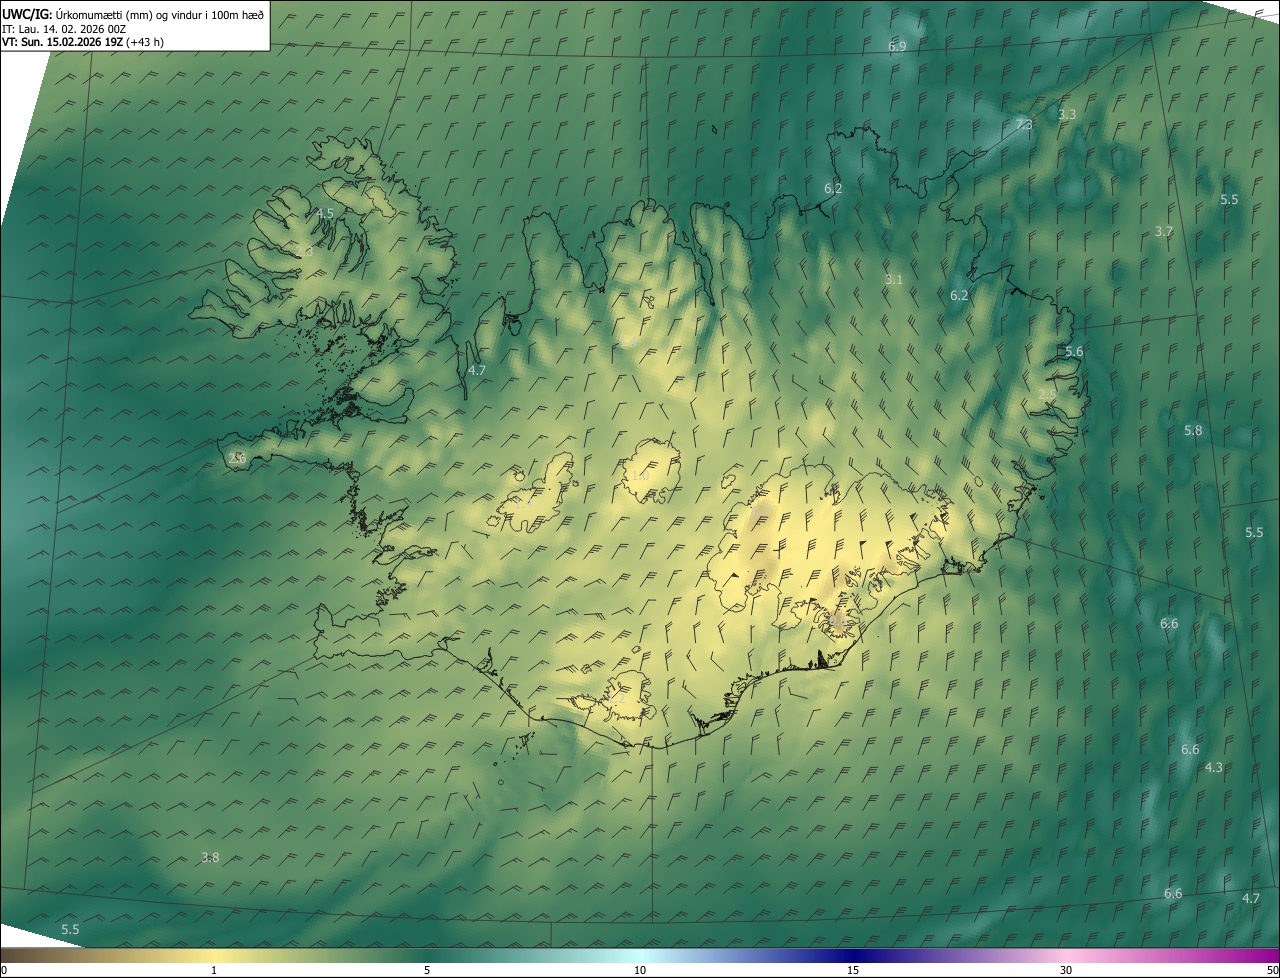This screenshot has width=1280, height=978.
Task: Select the 3.8 value over the southwest sea
Action: click(210, 857)
